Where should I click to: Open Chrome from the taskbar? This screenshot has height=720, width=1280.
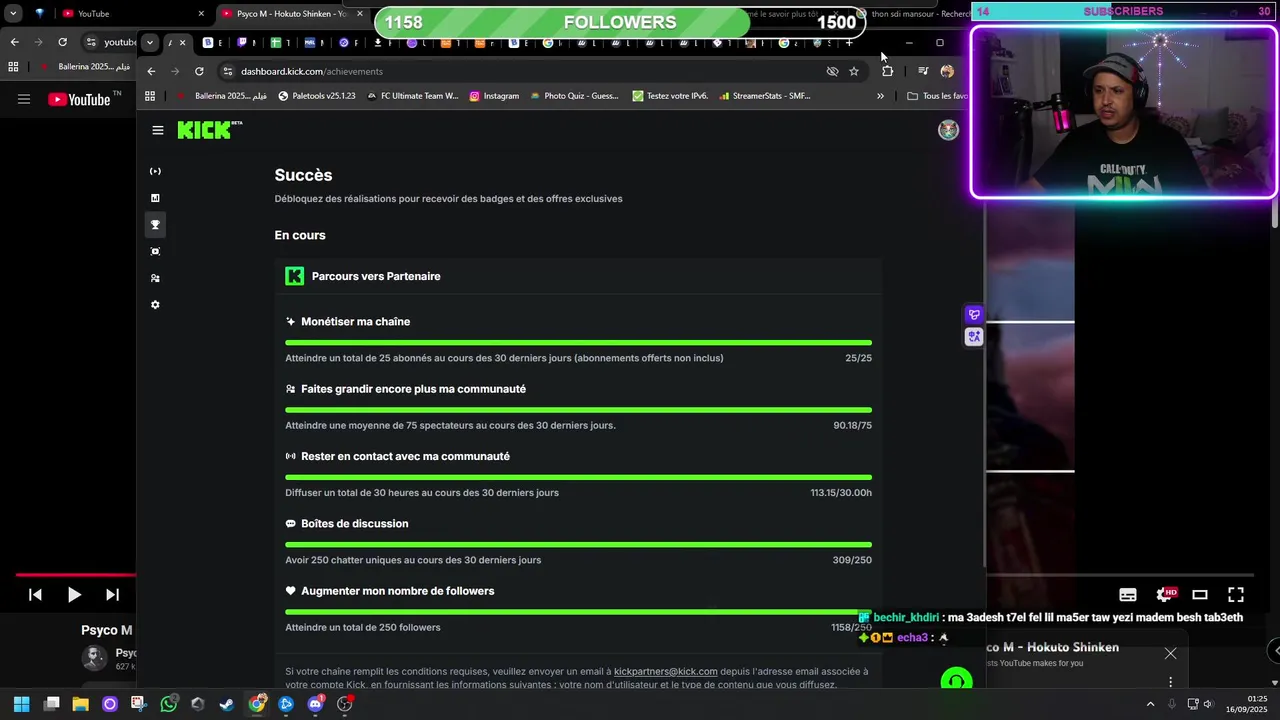[x=257, y=704]
